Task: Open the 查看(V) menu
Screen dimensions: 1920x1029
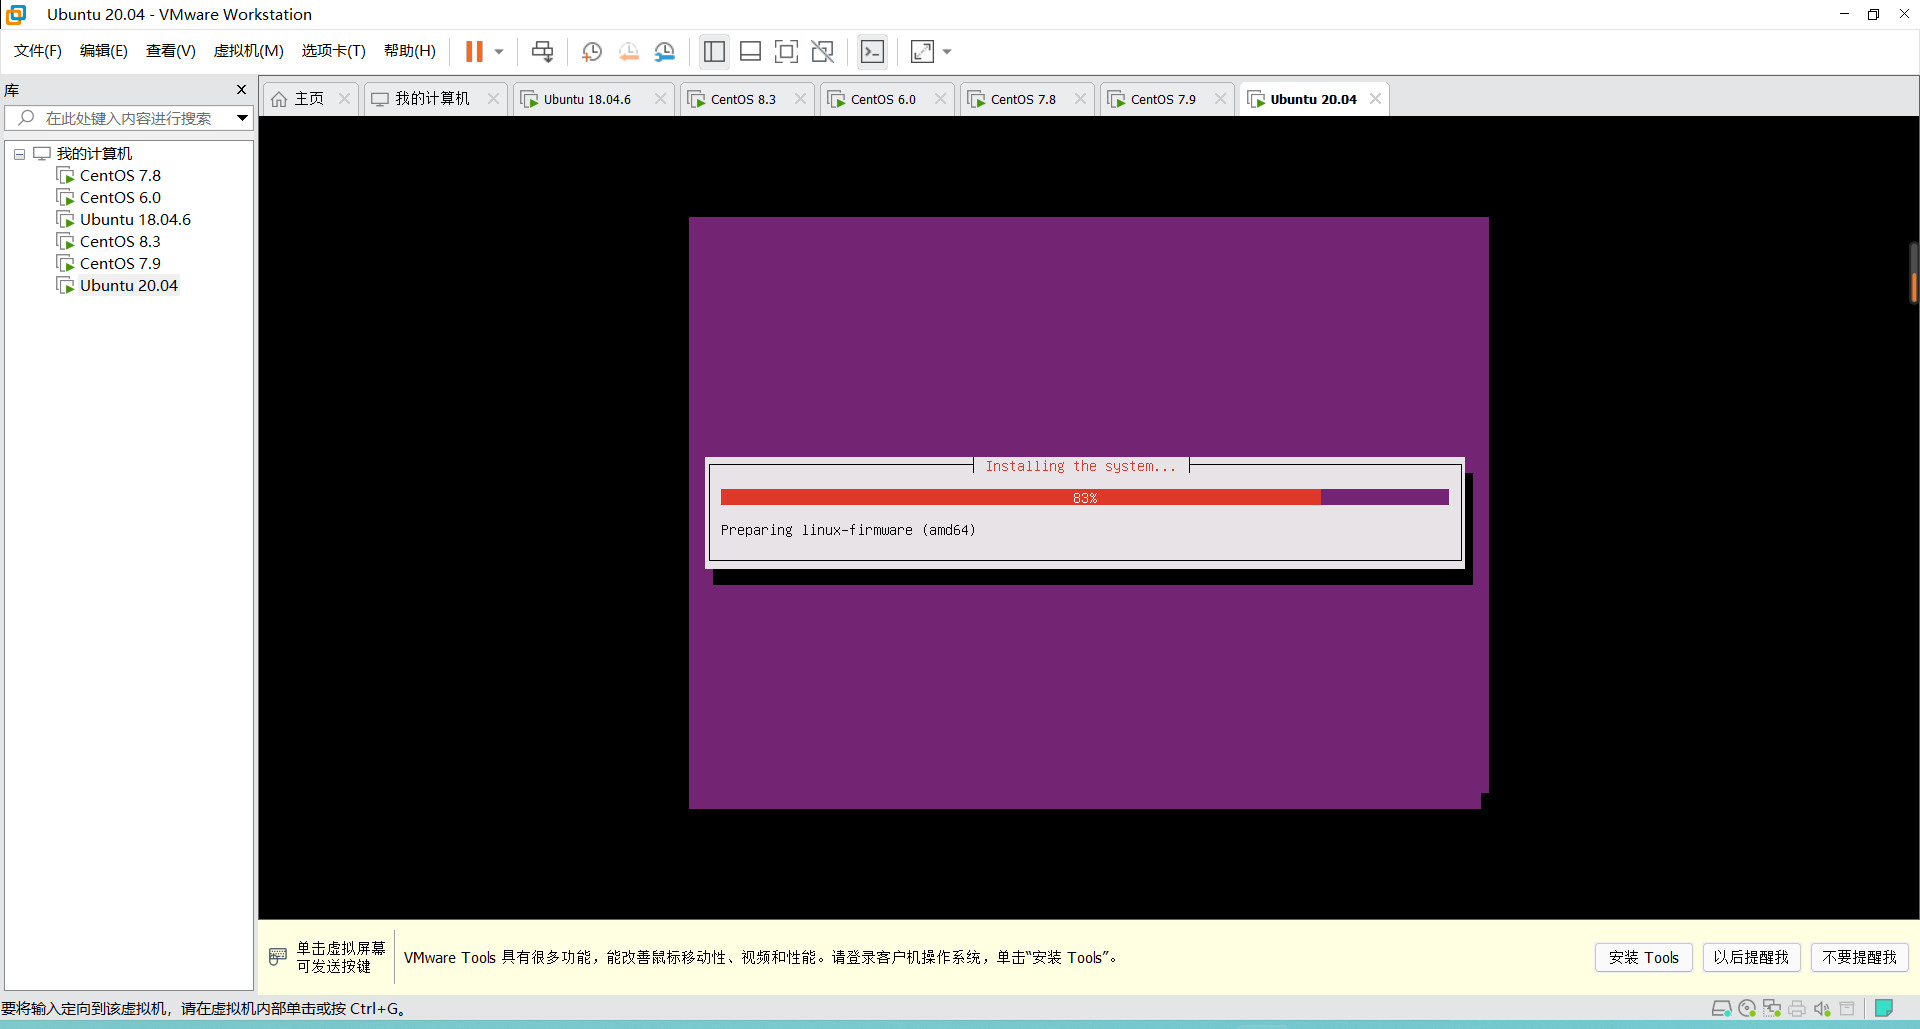Action: tap(171, 51)
